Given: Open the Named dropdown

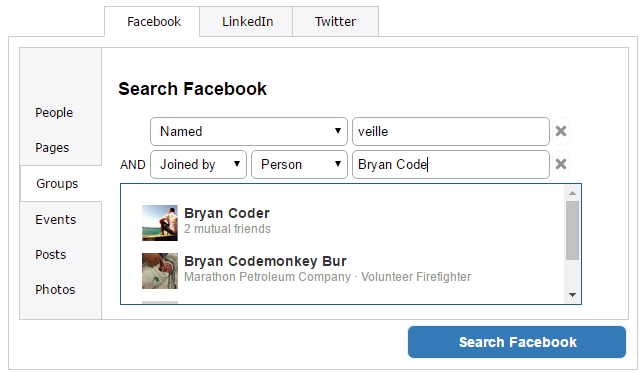Looking at the screenshot, I should (x=249, y=132).
